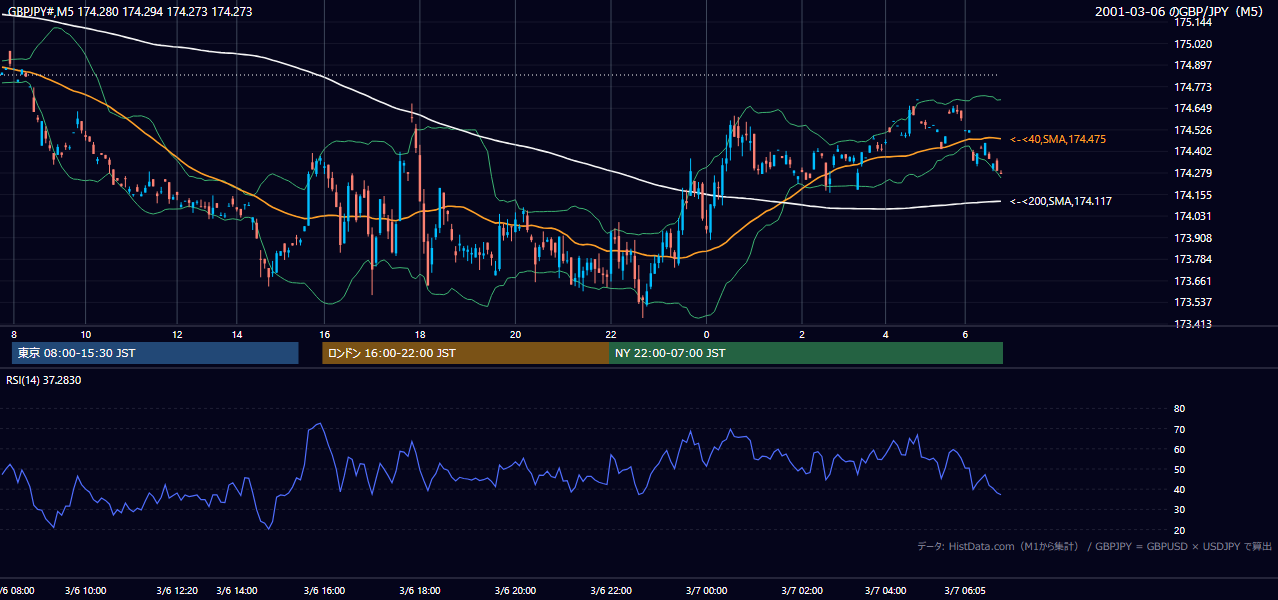Viewport: 1278px width, 600px height.
Task: Click price axis value 174.031
Action: click(x=1193, y=216)
